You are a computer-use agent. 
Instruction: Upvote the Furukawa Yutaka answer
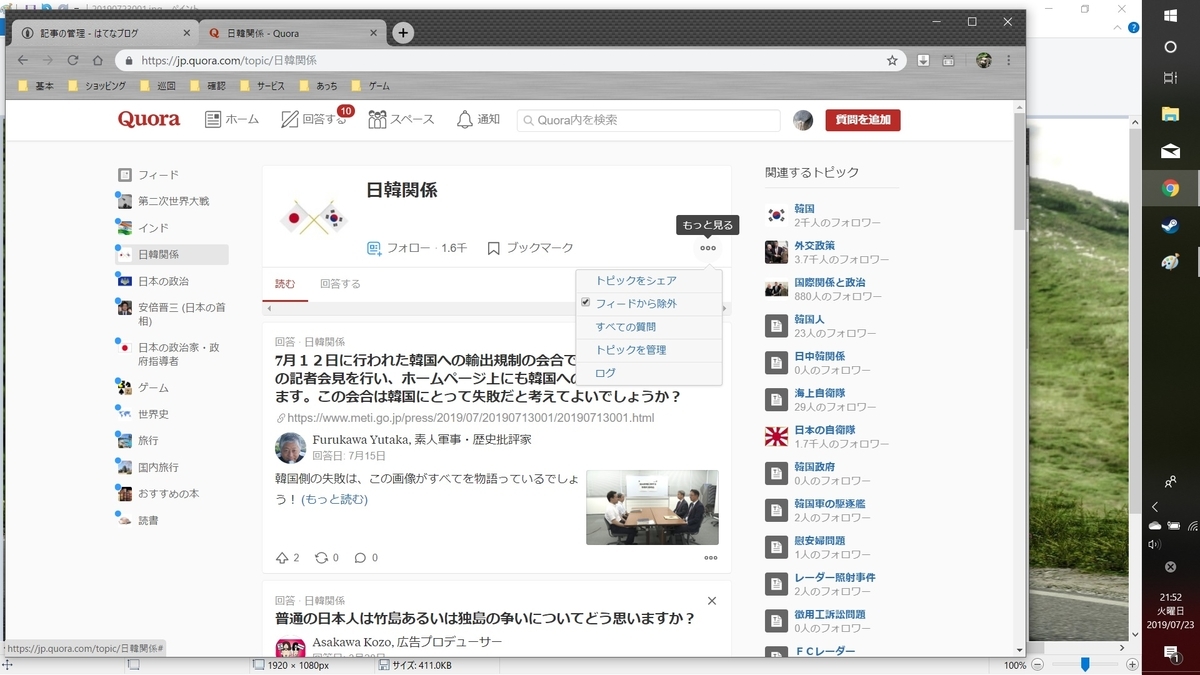(281, 557)
